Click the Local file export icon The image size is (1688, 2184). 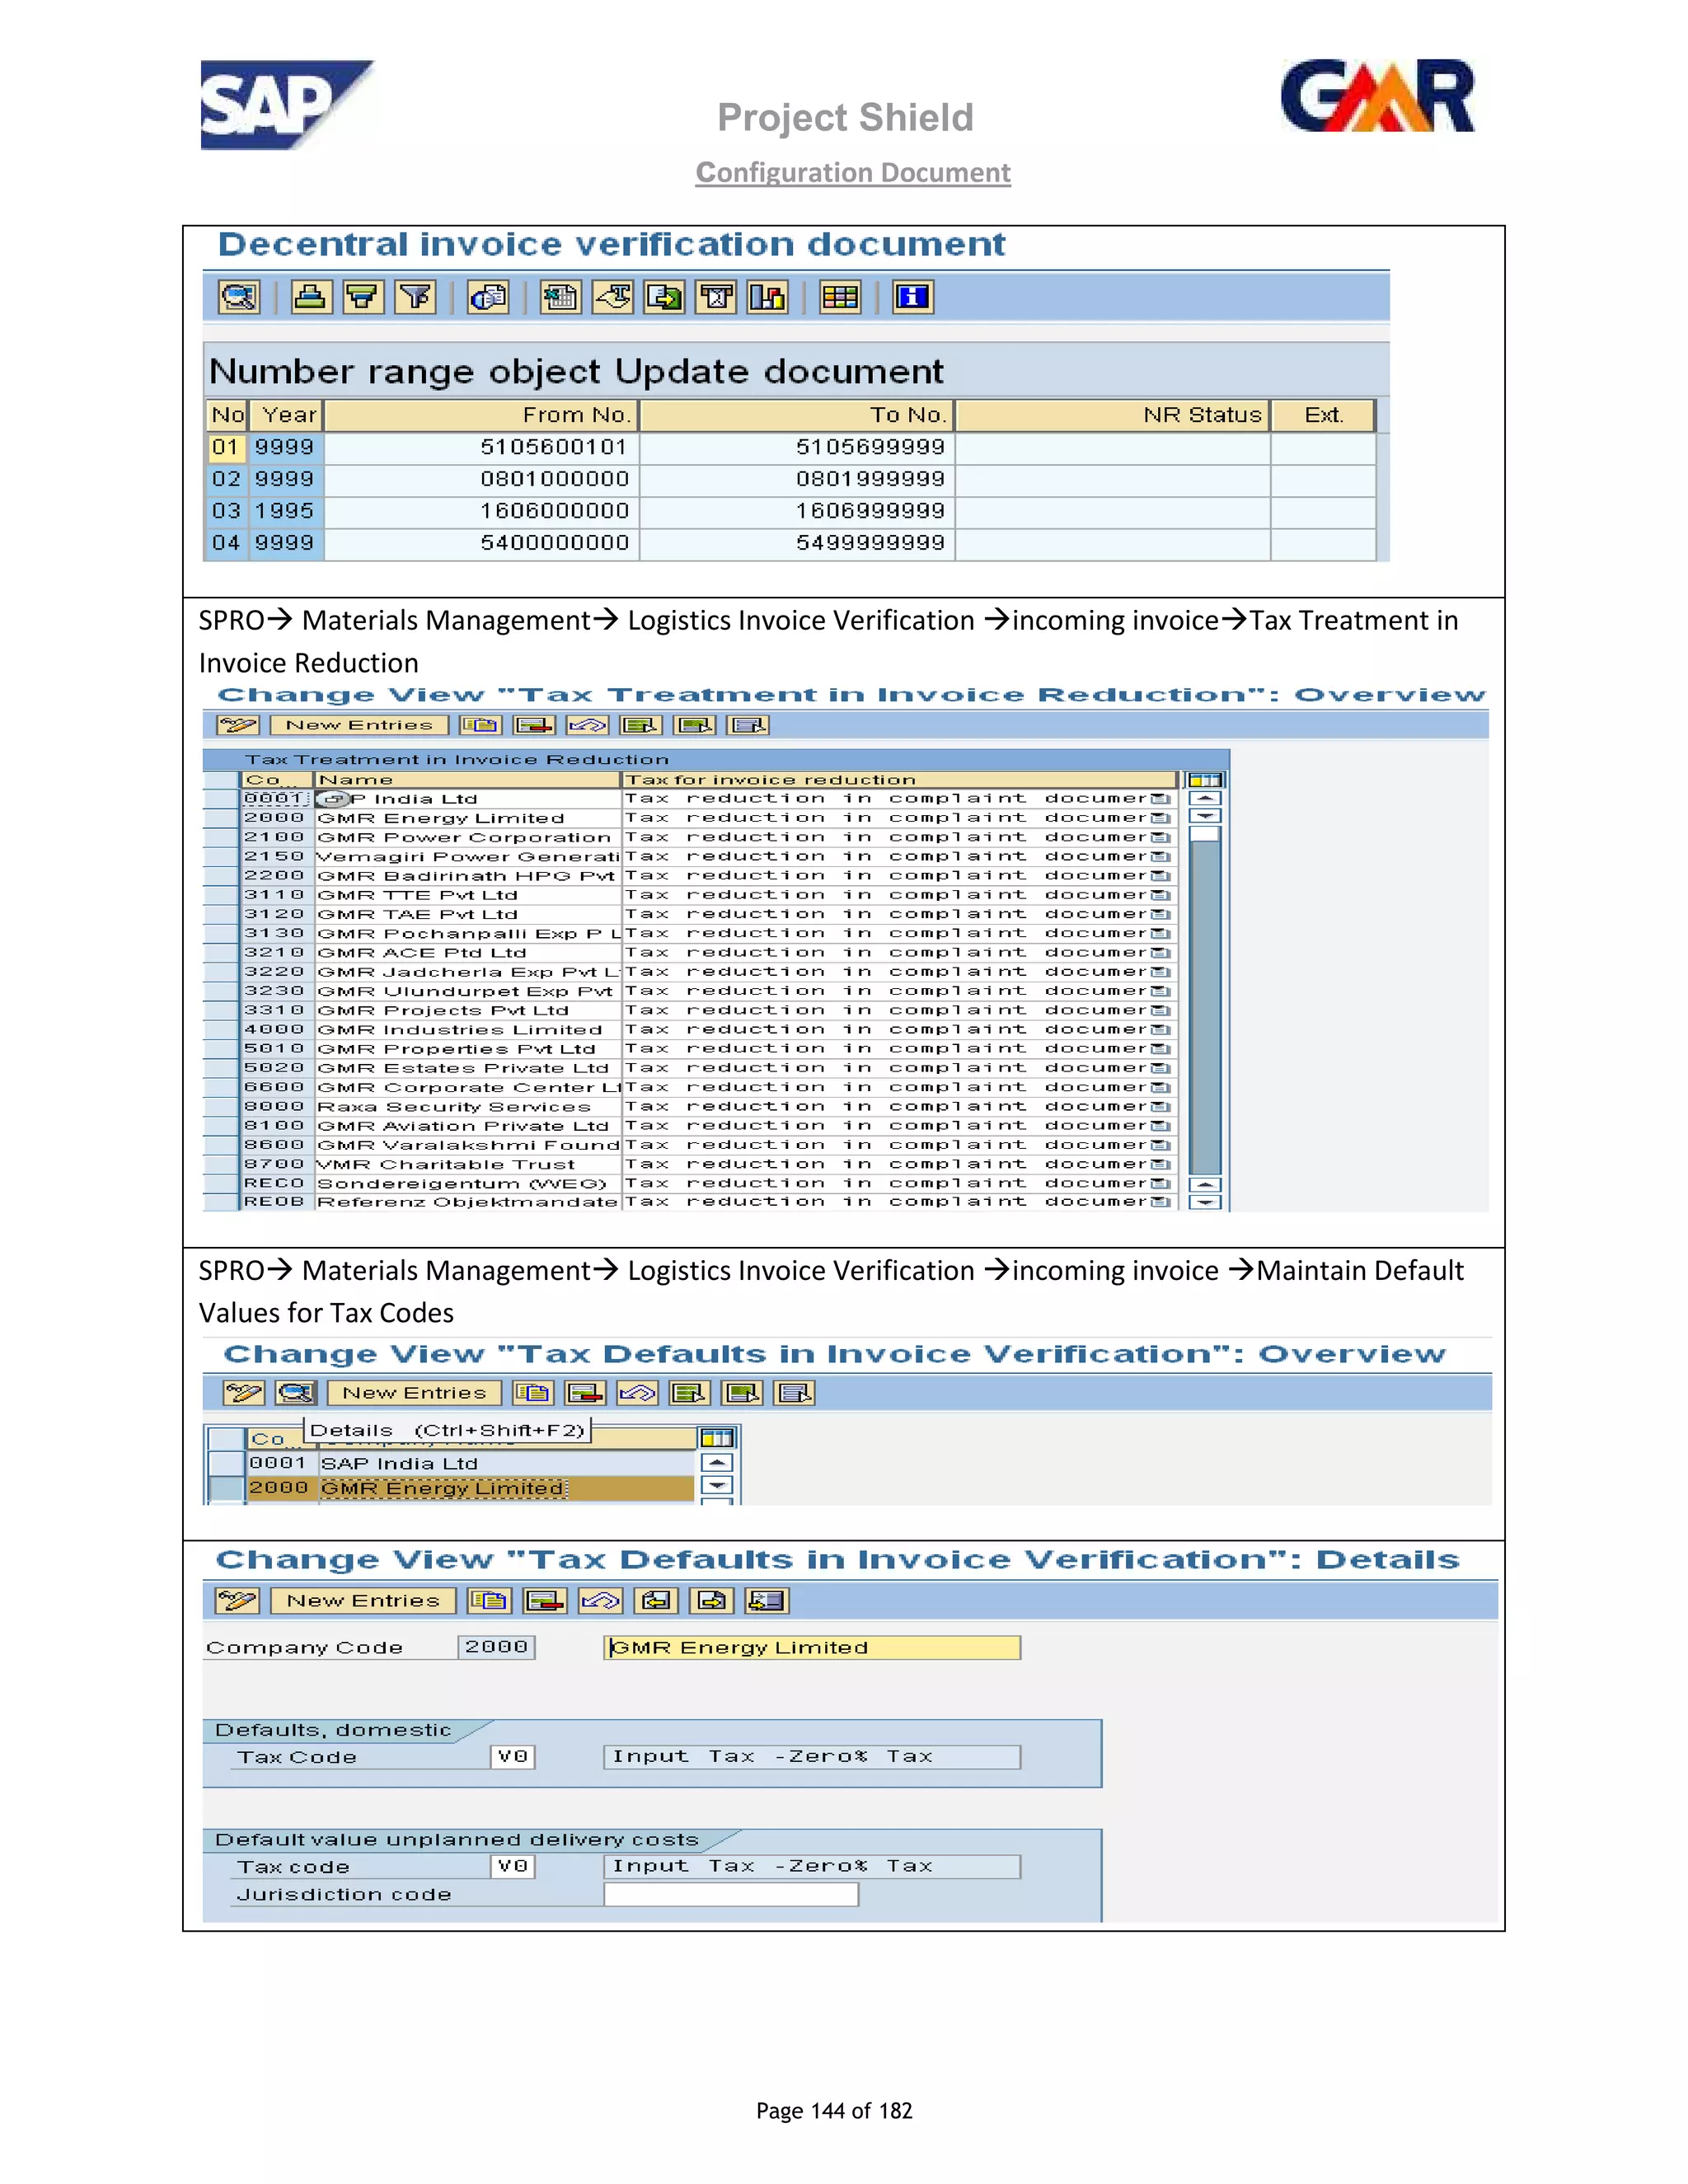(665, 297)
